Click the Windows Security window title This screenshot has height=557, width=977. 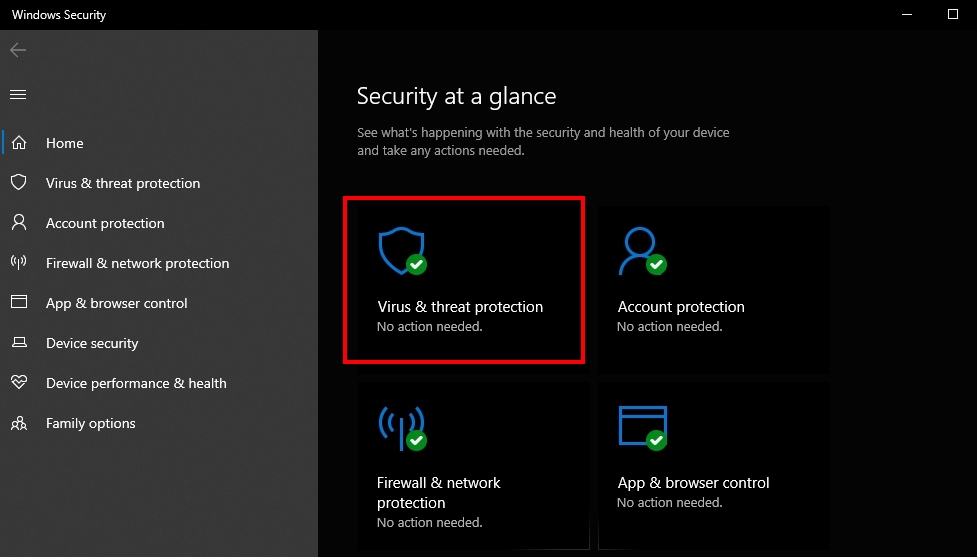(x=59, y=15)
